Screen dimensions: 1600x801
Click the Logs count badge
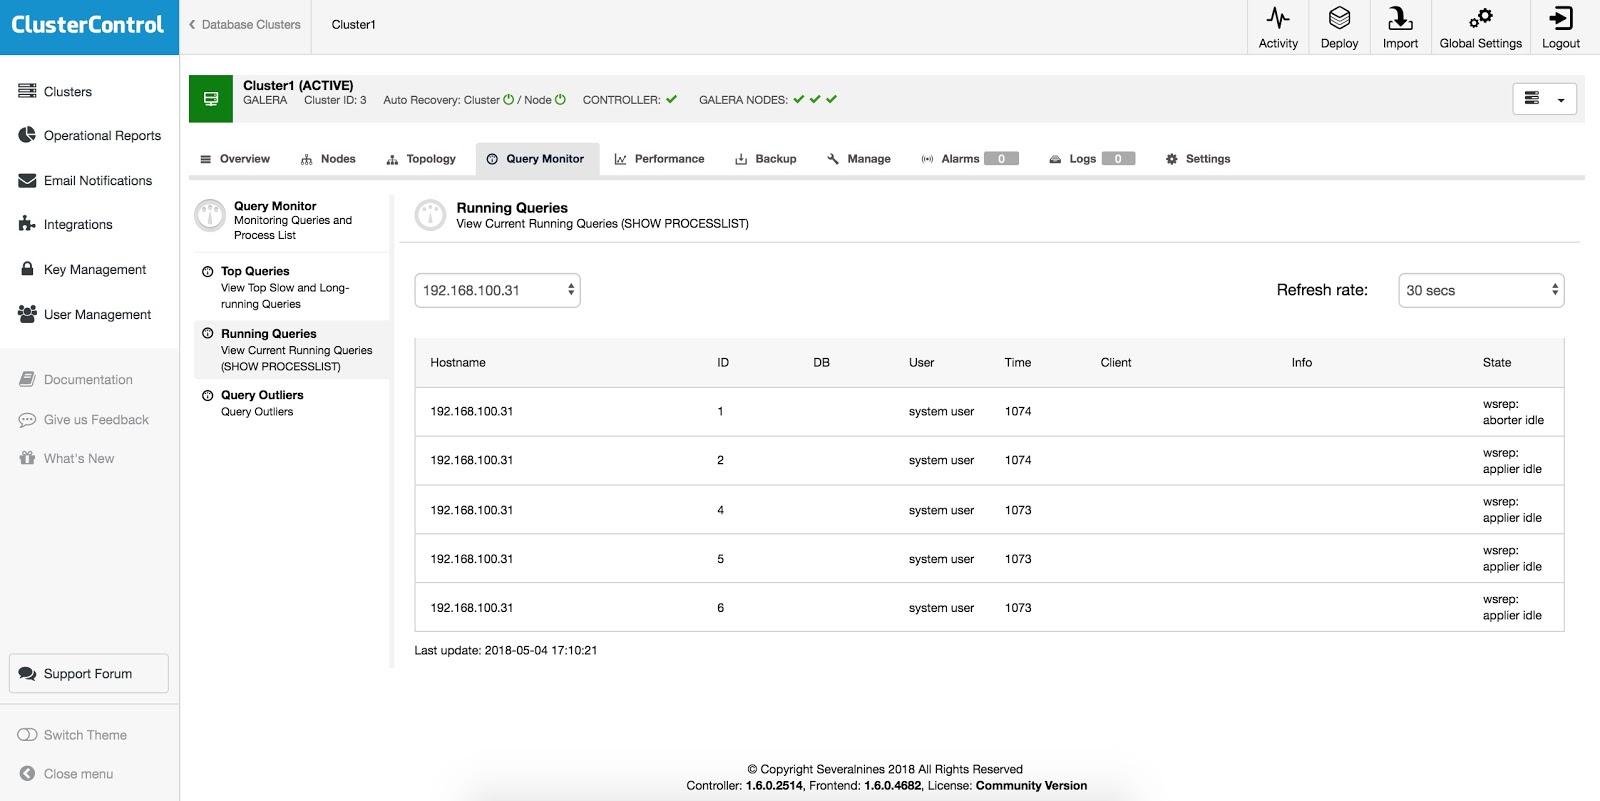pos(1118,158)
